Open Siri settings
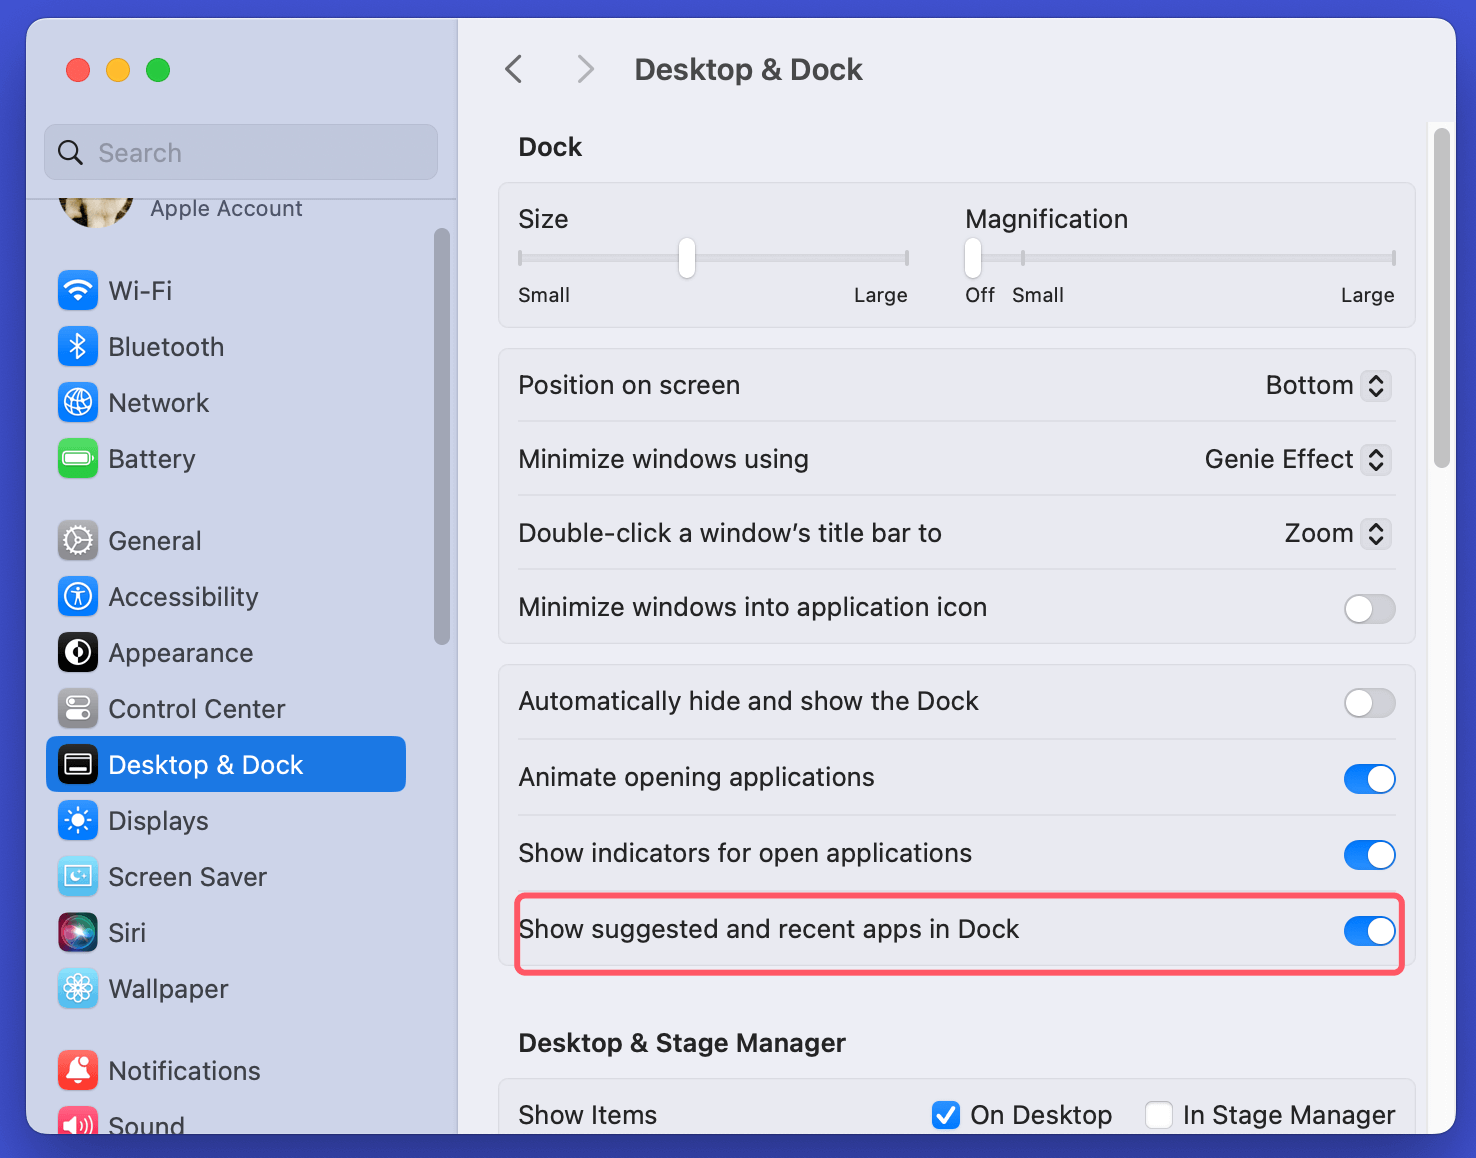This screenshot has width=1476, height=1158. (128, 932)
